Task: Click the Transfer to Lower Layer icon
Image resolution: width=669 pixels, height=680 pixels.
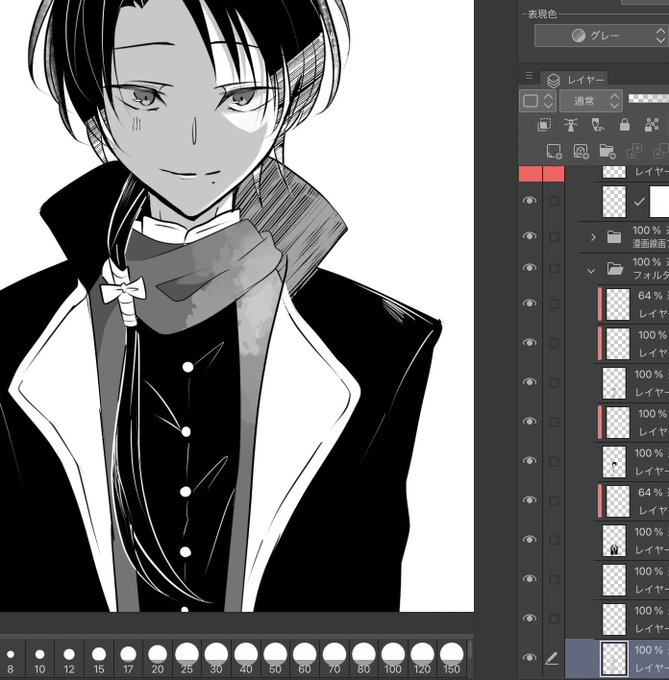Action: 634,151
